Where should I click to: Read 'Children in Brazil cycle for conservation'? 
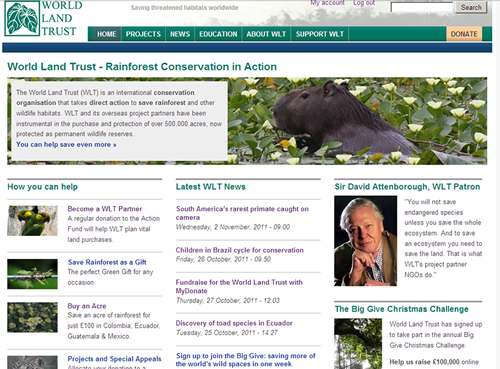[240, 250]
